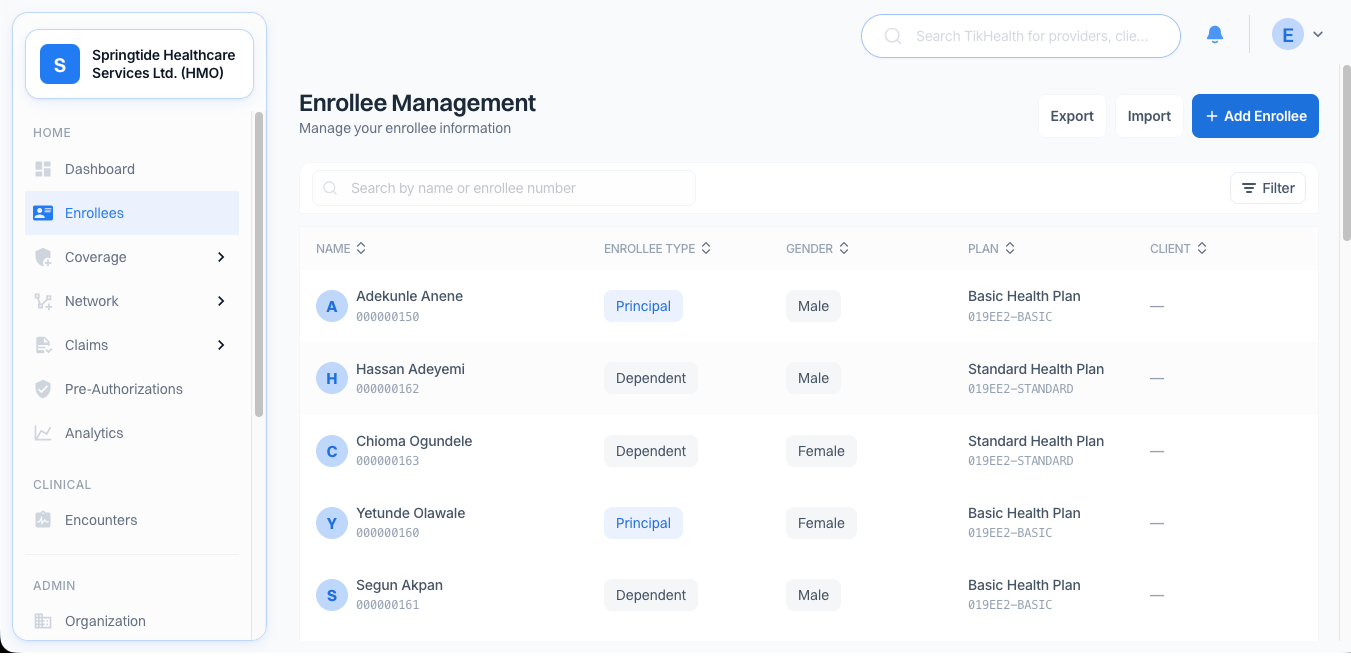1351x664 pixels.
Task: Open the Filter button
Action: [1268, 188]
